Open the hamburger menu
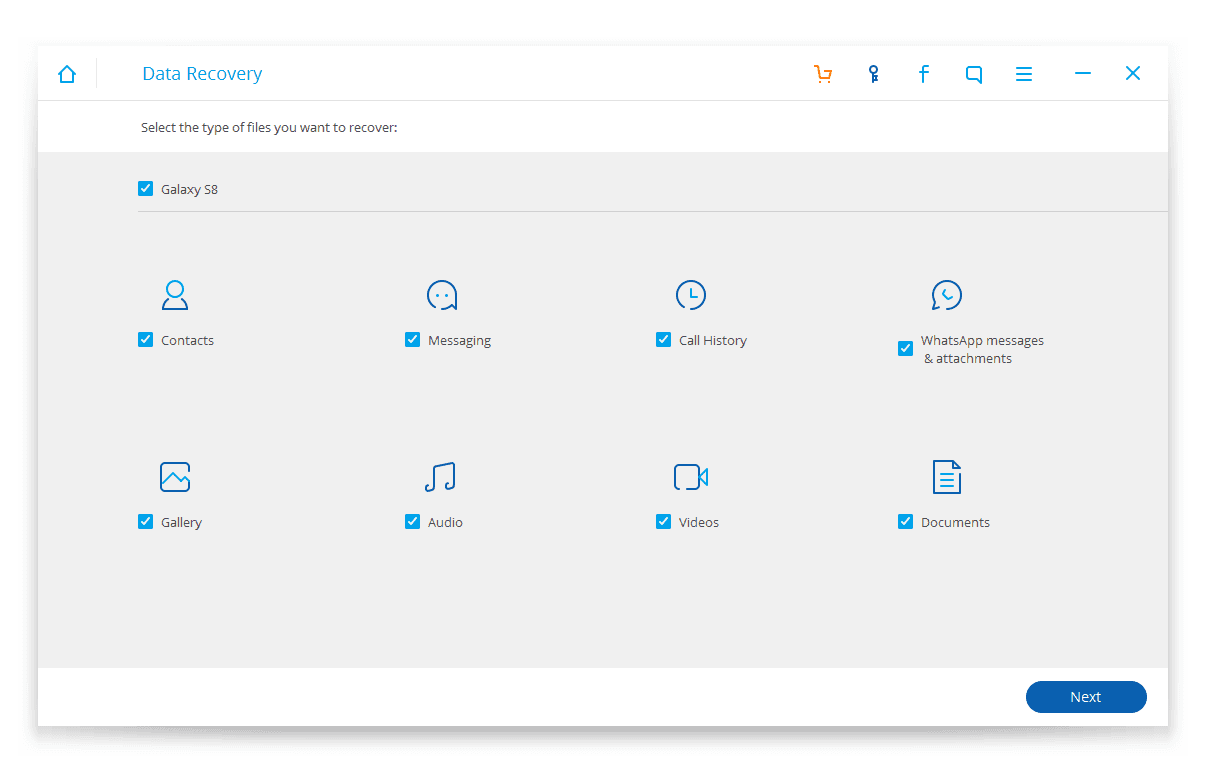Screen dimensions: 1206x783 (1024, 74)
